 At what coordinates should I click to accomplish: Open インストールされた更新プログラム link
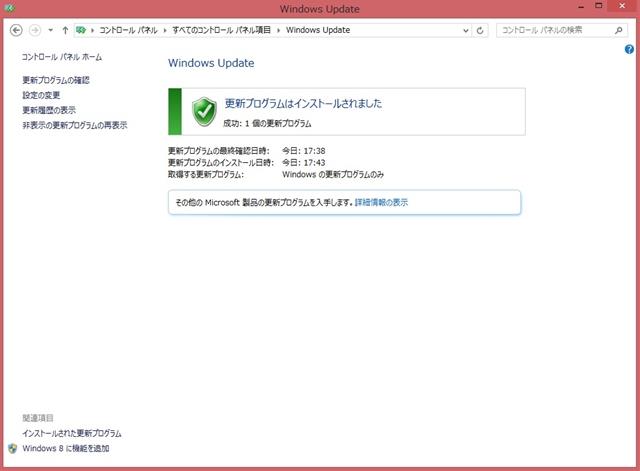(72, 433)
